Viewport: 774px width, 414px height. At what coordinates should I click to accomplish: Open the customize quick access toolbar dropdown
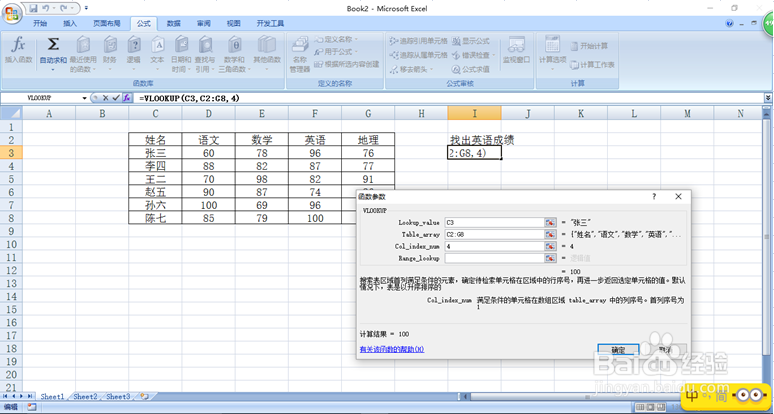coord(86,8)
